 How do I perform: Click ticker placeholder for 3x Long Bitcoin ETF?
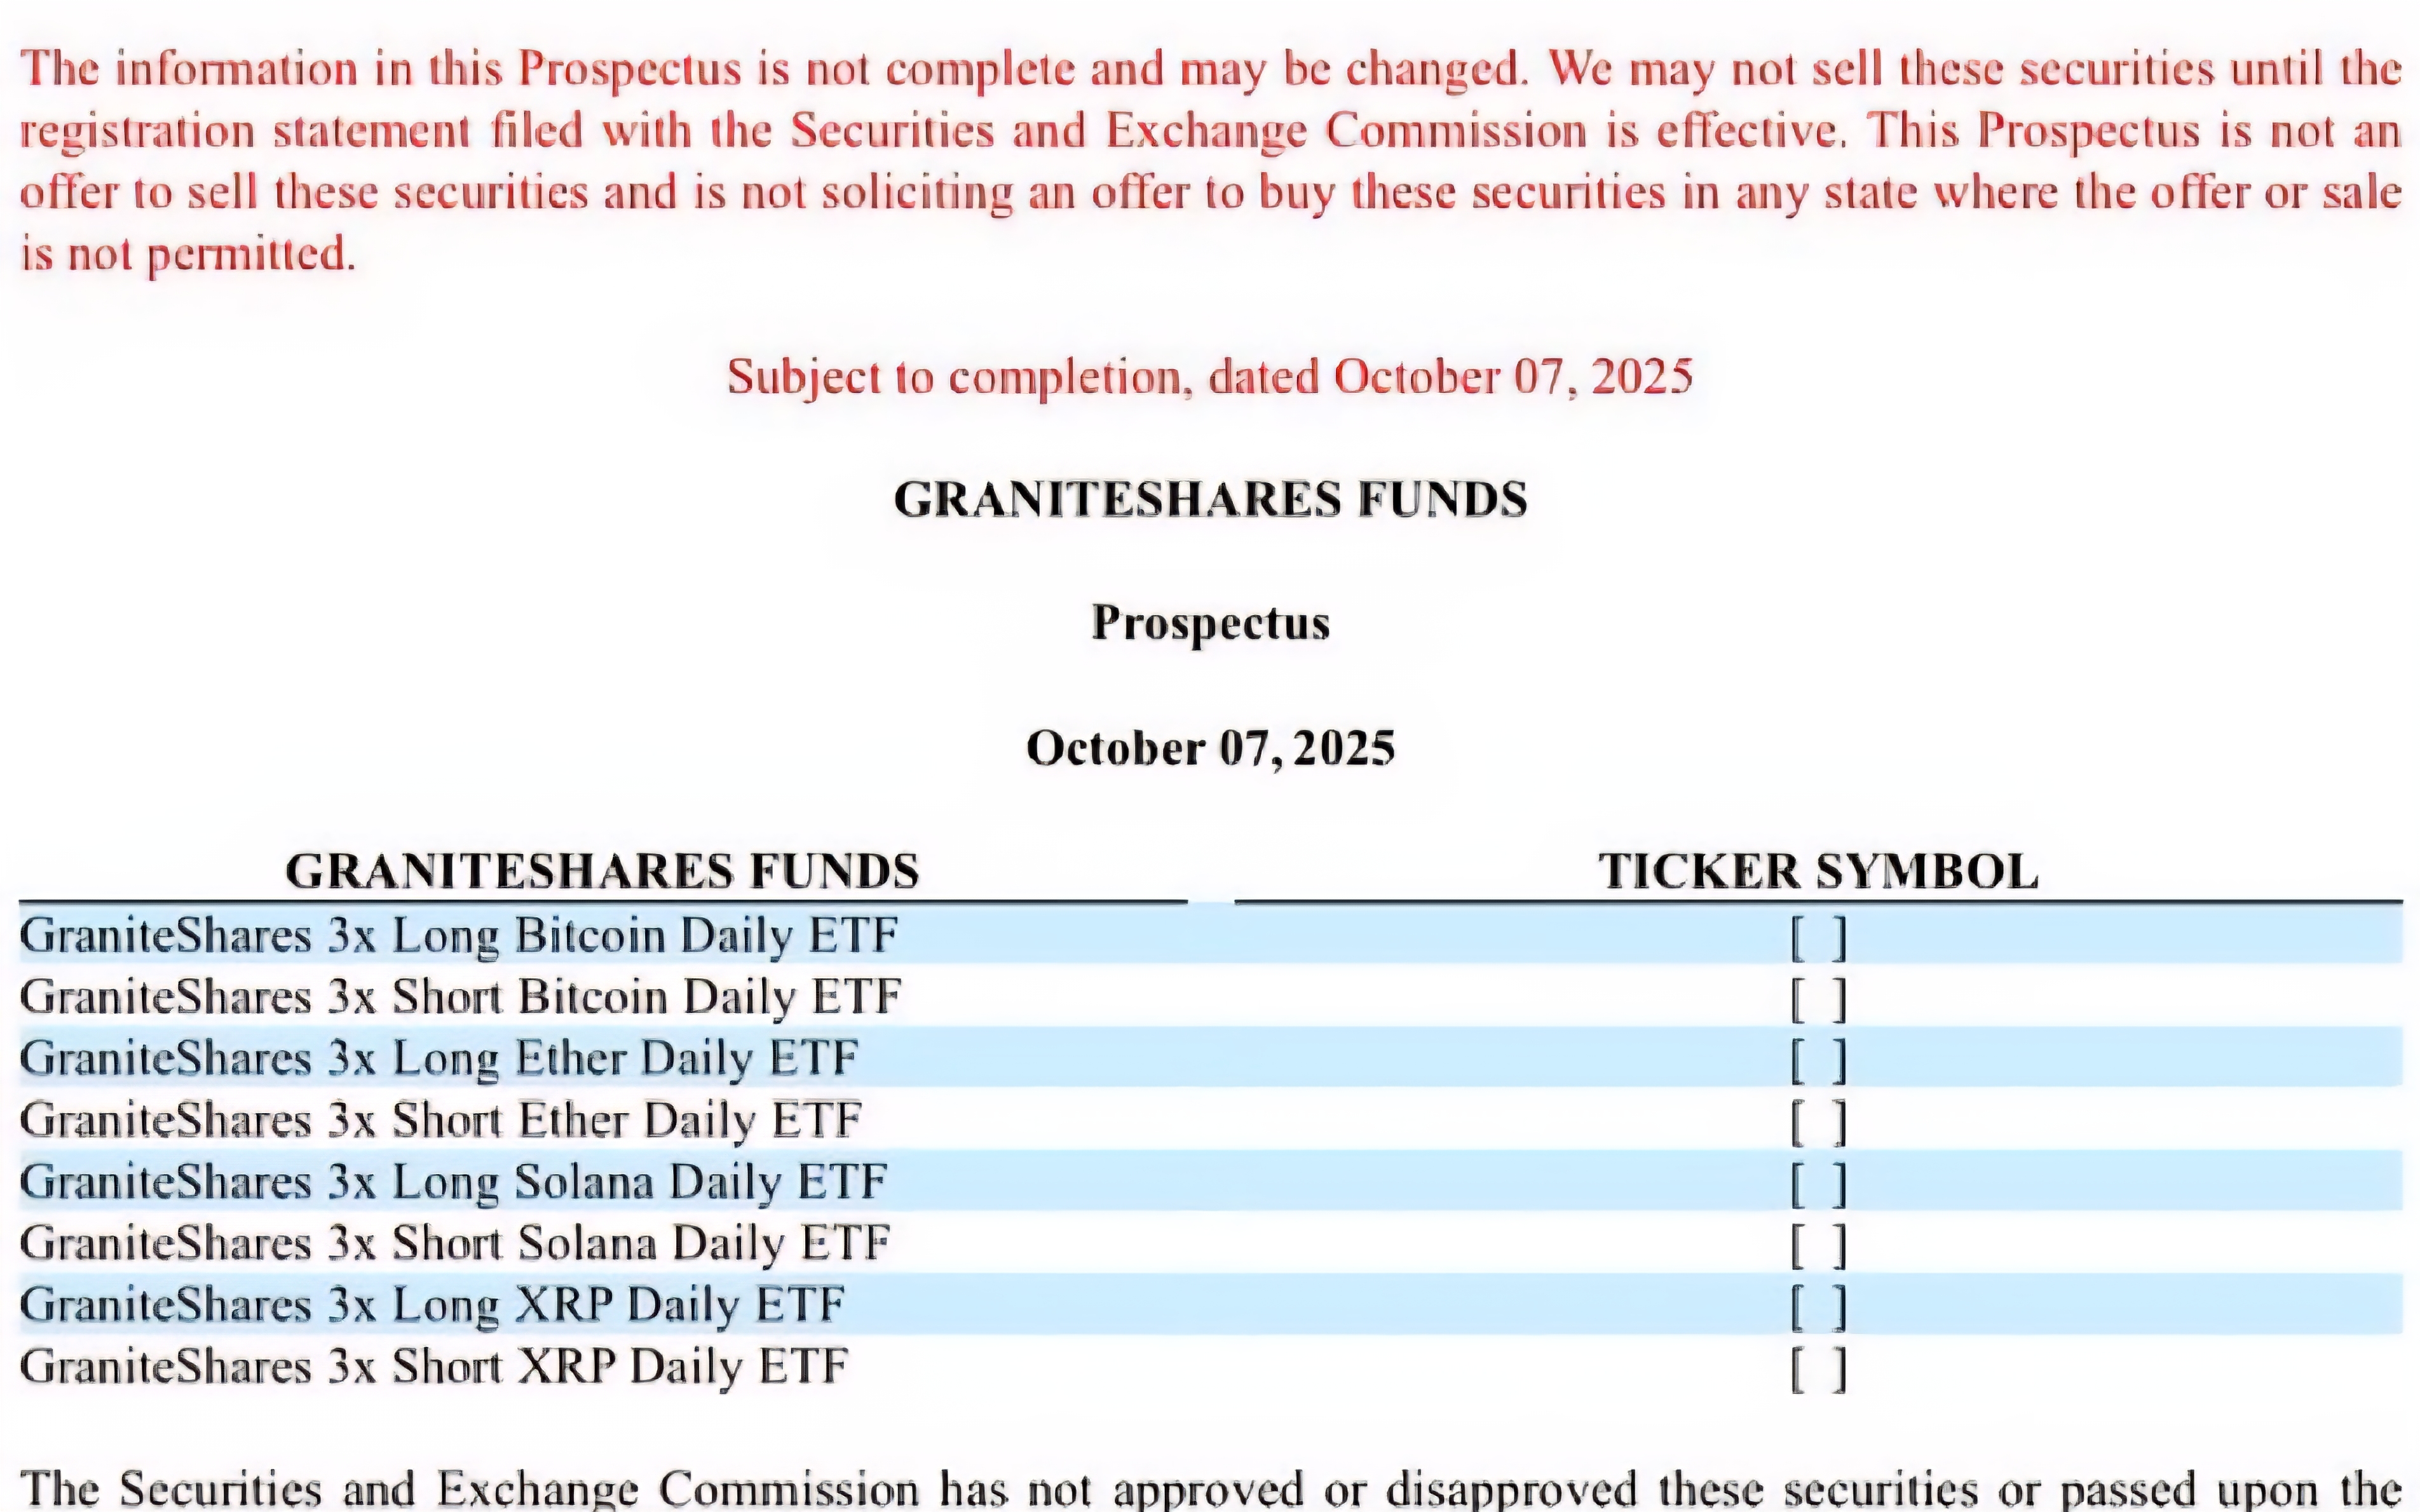(1817, 938)
